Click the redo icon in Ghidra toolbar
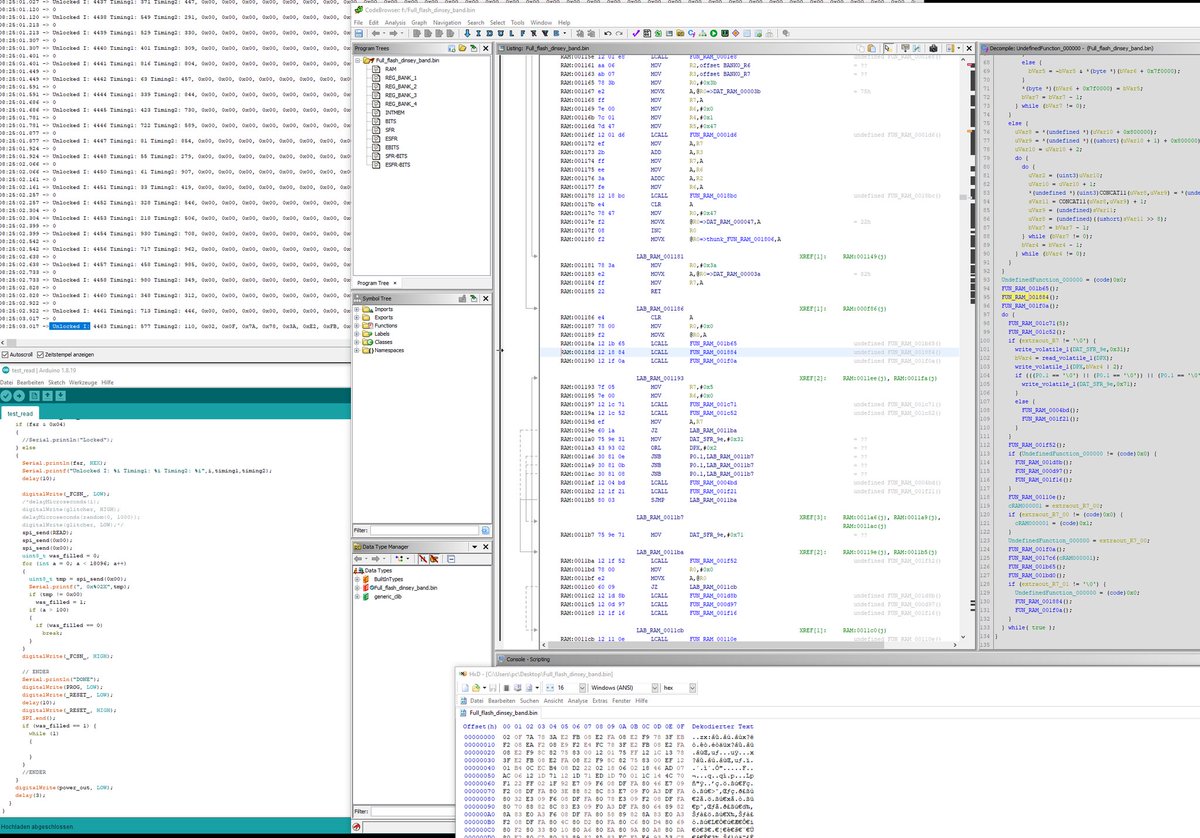Viewport: 1200px width, 838px height. point(619,33)
